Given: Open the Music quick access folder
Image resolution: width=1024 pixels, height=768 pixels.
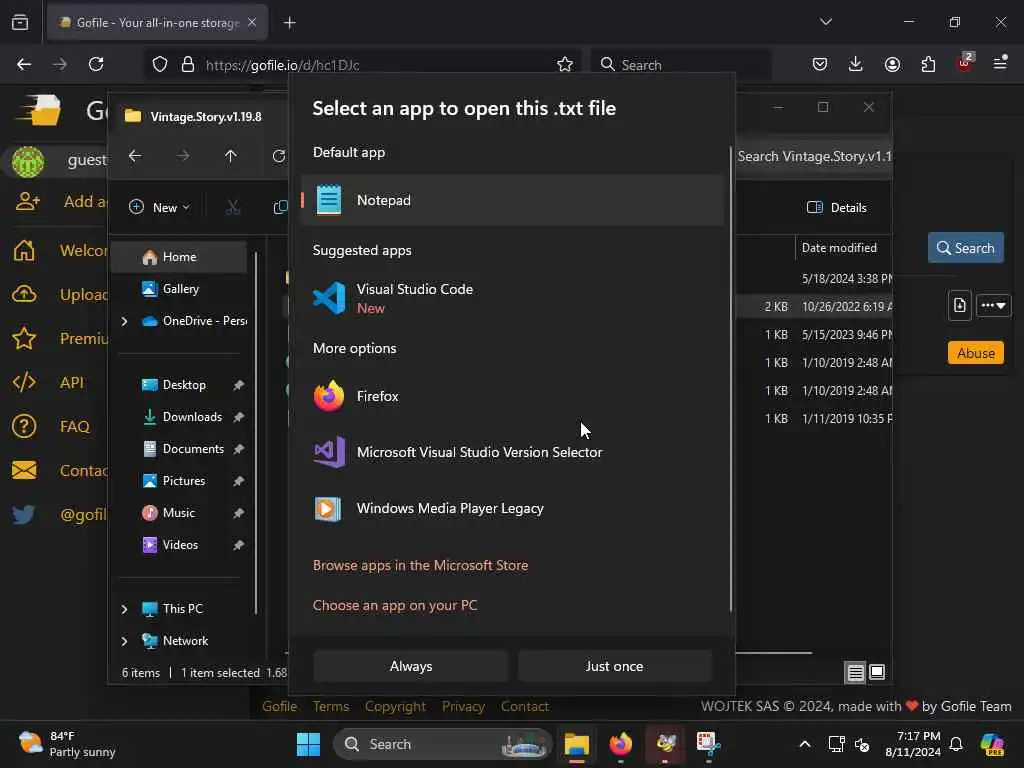Looking at the screenshot, I should point(178,513).
